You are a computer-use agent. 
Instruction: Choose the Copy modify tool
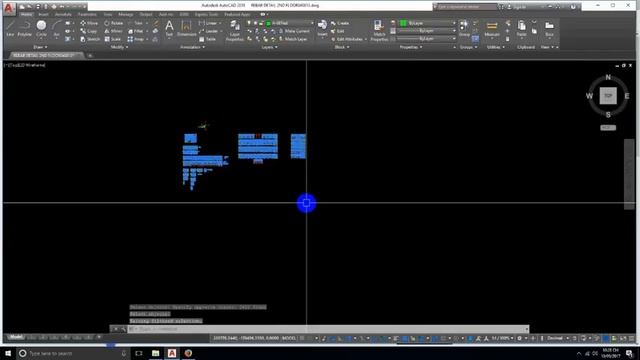[89, 31]
